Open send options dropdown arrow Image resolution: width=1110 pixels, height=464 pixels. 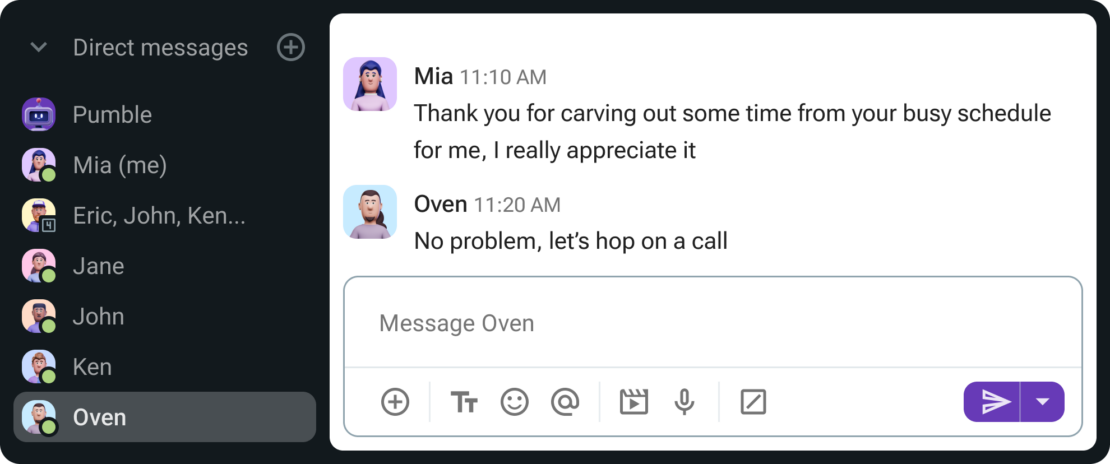pyautogui.click(x=1043, y=402)
